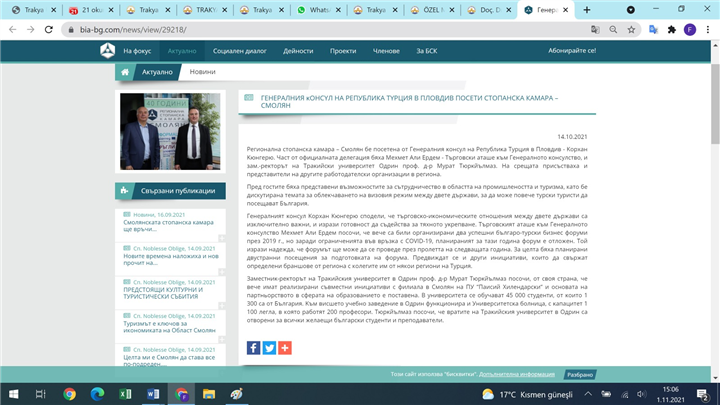Viewport: 720px width, 405px height.
Task: Click the 'Свързани публикации' section header
Action: [170, 191]
